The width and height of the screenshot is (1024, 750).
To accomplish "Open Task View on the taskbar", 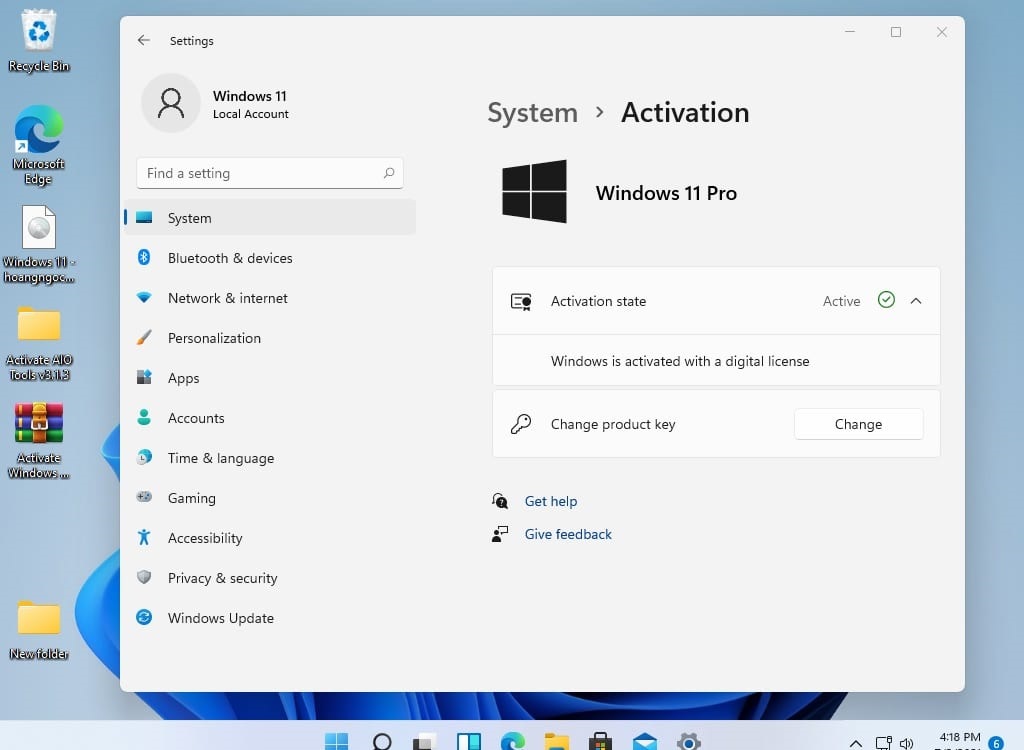I will 424,742.
